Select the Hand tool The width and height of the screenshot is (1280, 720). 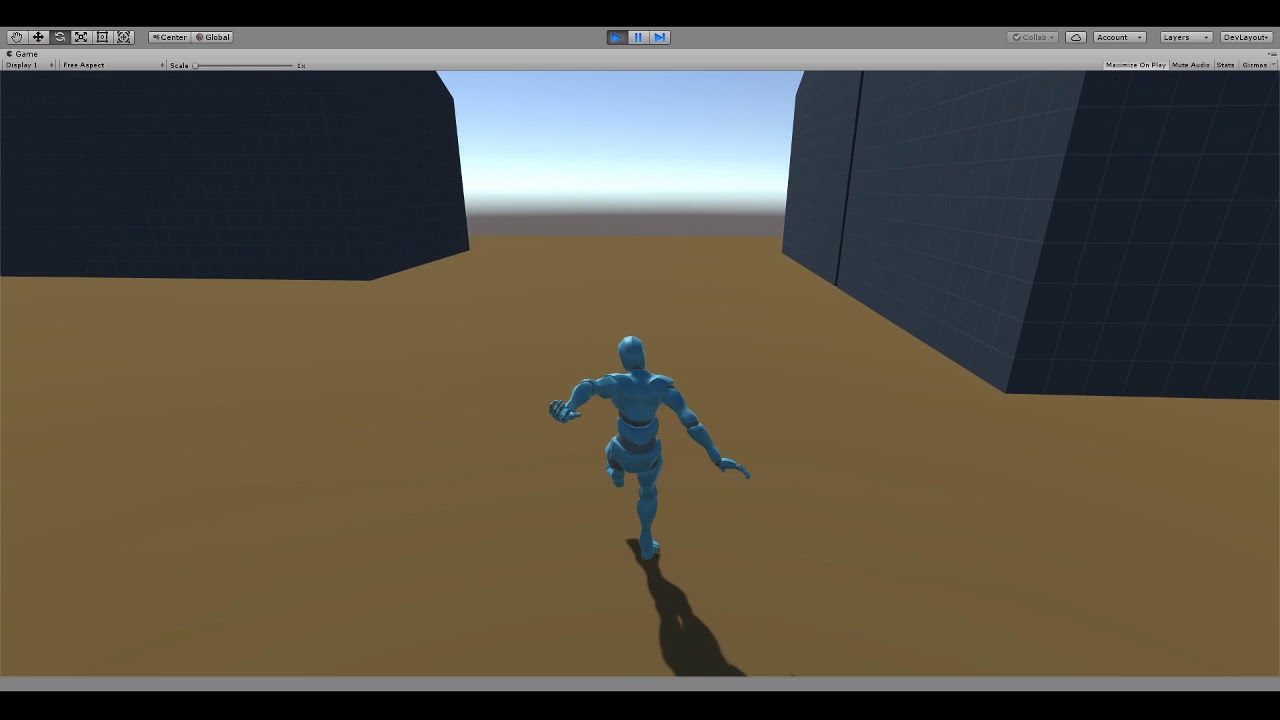tap(16, 37)
